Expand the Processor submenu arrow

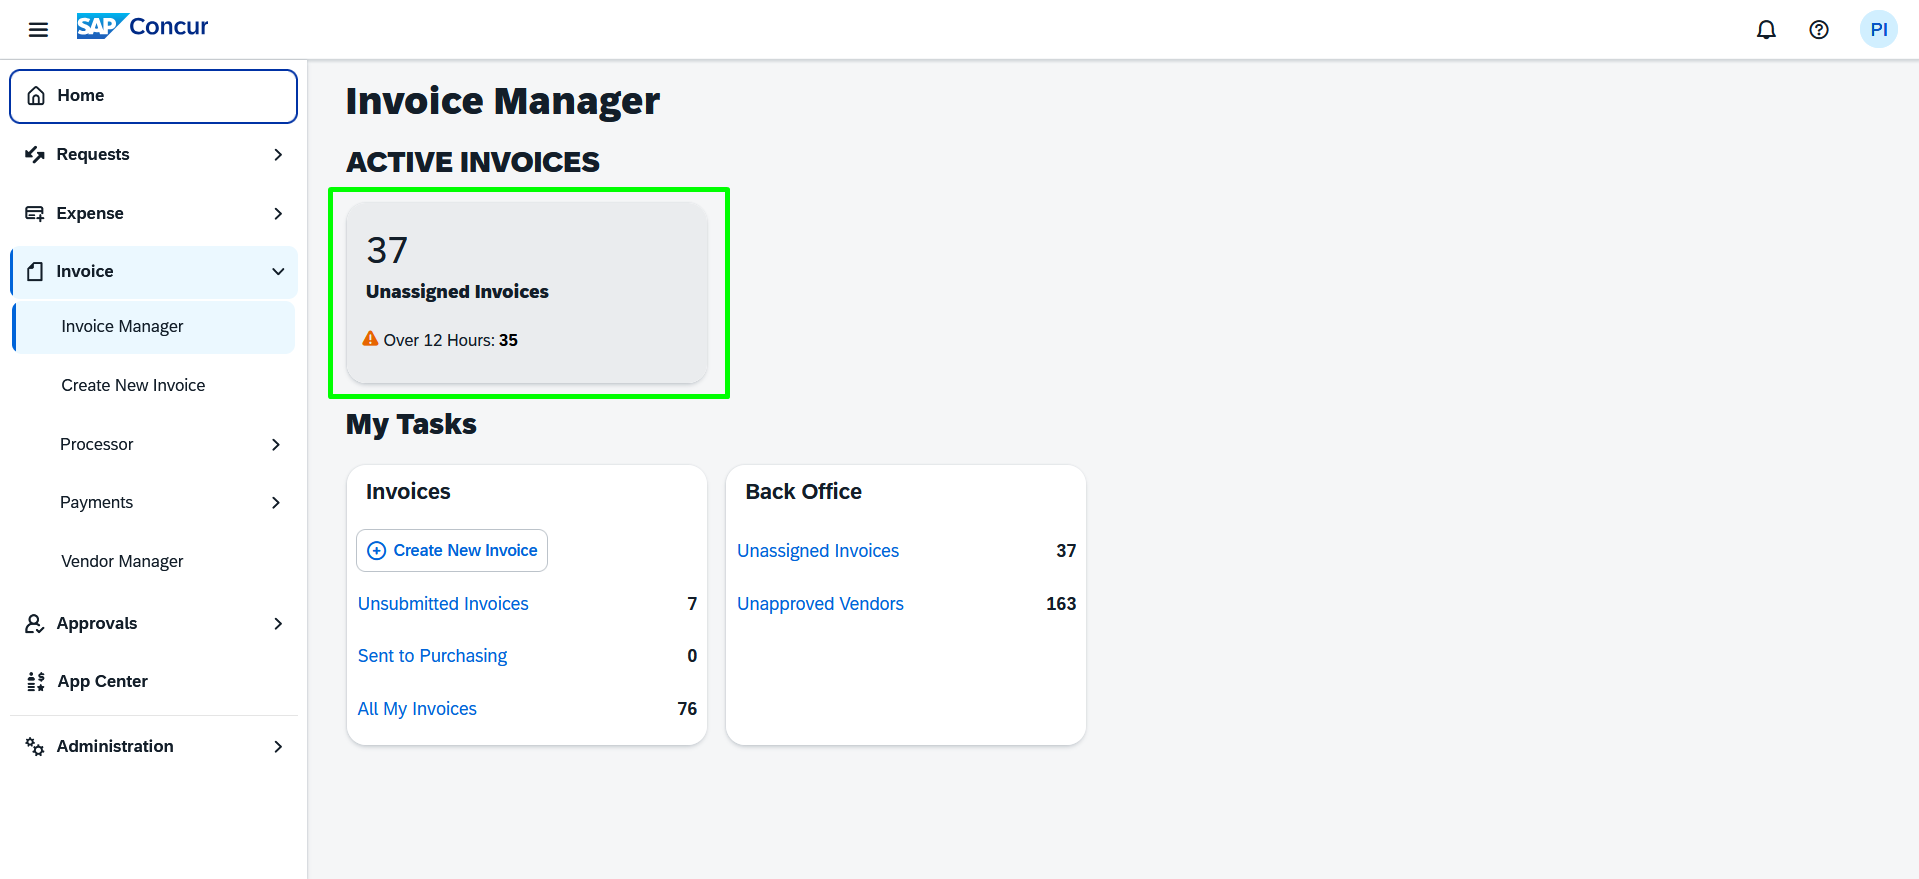click(x=276, y=445)
